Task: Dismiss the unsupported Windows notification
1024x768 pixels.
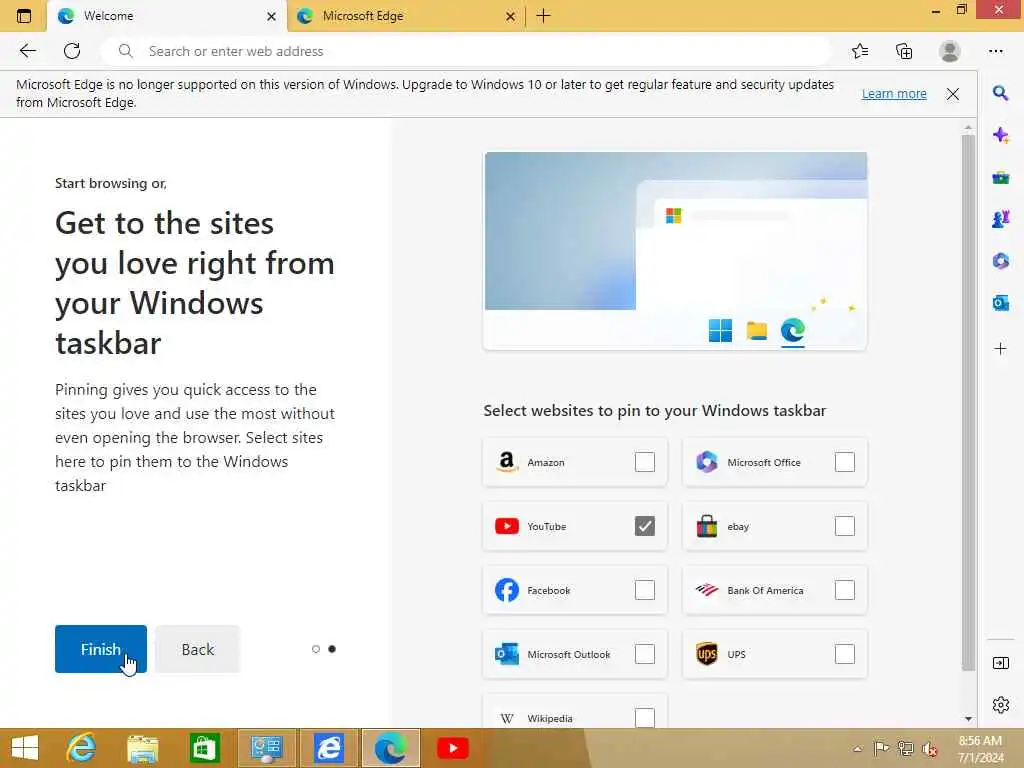Action: pos(953,94)
